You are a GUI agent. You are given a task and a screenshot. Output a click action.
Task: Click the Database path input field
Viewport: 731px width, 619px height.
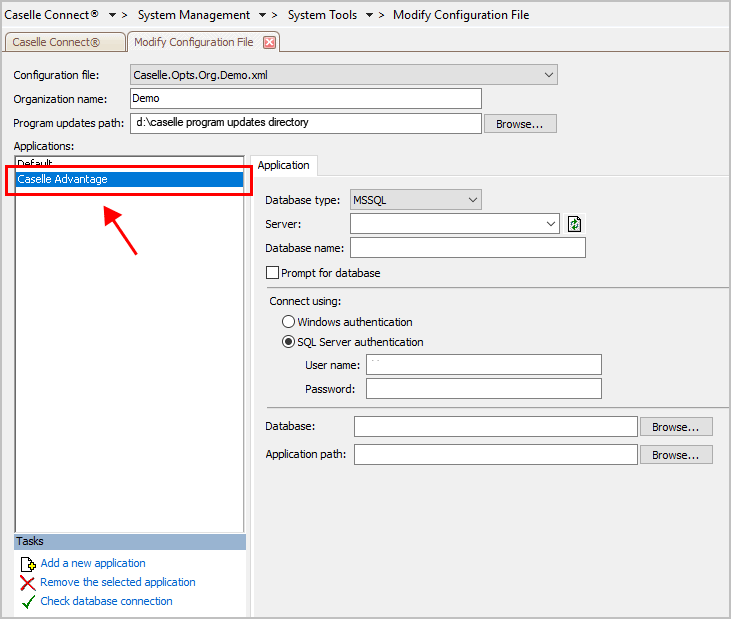(x=496, y=426)
